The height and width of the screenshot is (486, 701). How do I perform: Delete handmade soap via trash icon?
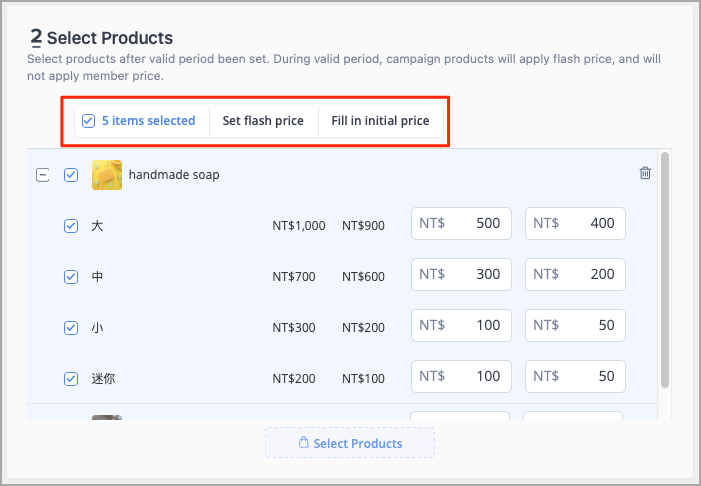645,173
